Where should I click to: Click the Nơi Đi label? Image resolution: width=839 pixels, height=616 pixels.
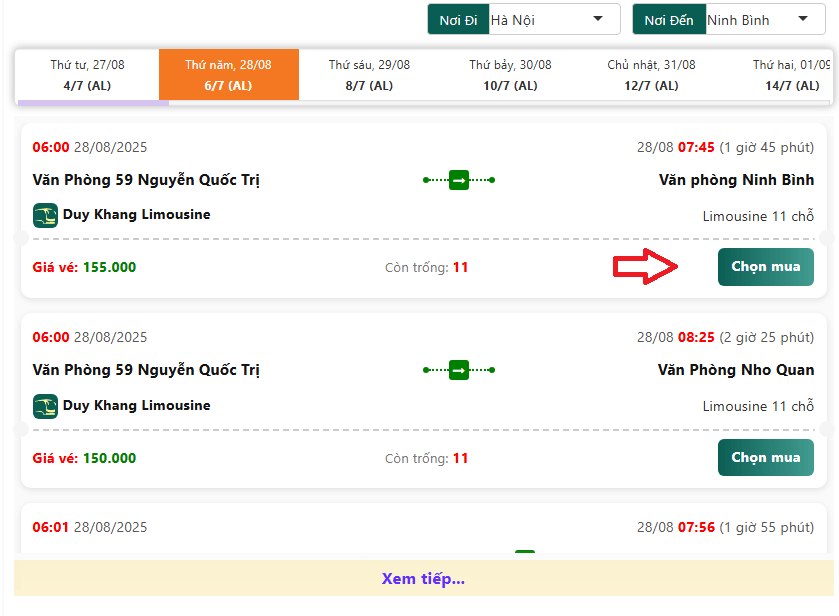pyautogui.click(x=458, y=19)
